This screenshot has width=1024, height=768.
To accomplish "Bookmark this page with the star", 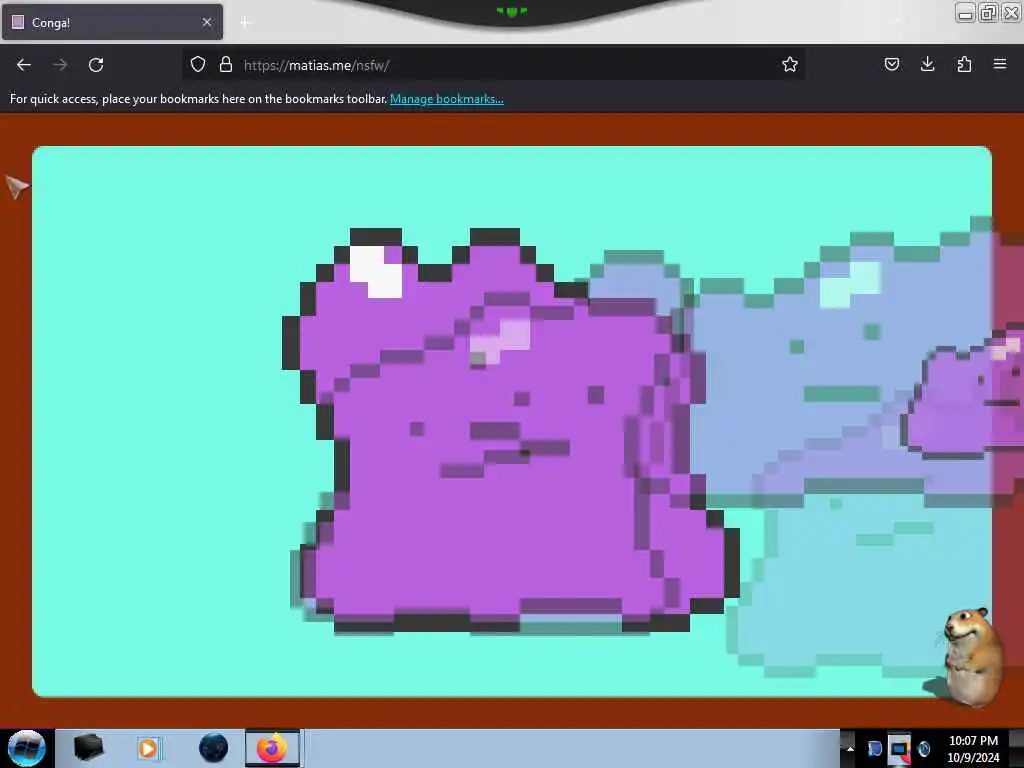I will [790, 64].
